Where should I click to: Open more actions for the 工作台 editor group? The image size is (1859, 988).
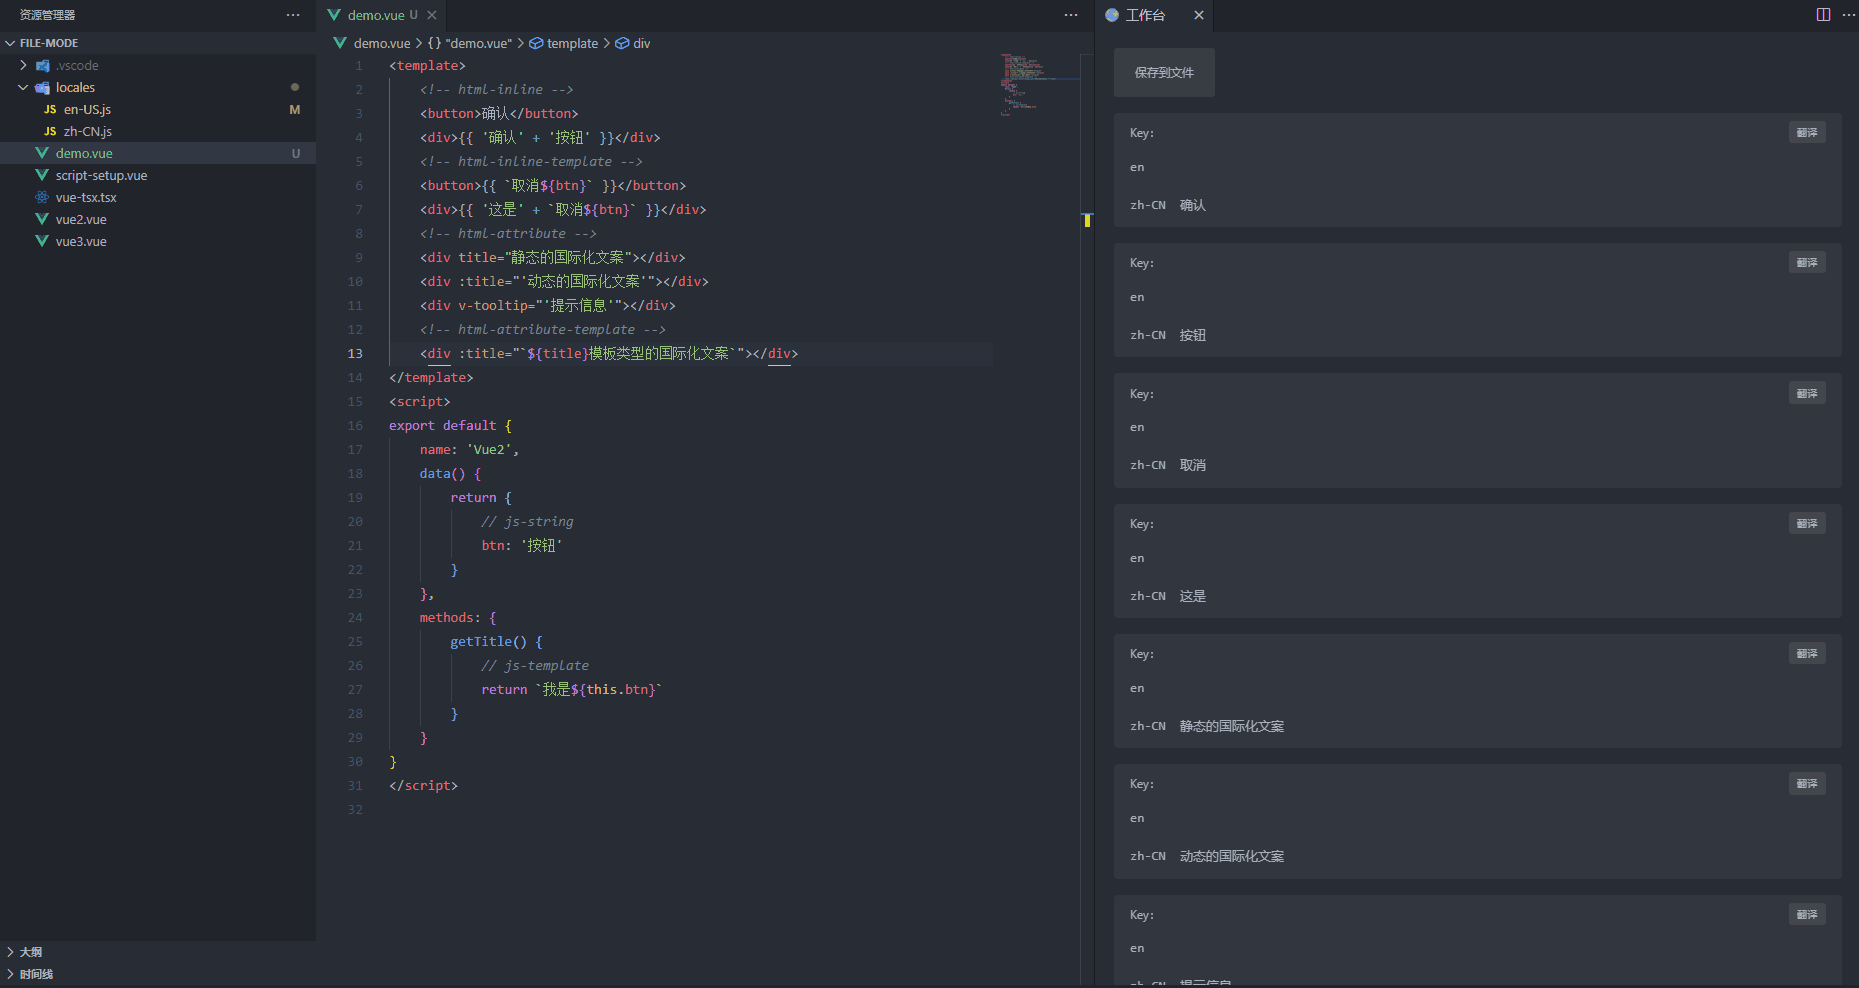(1848, 15)
